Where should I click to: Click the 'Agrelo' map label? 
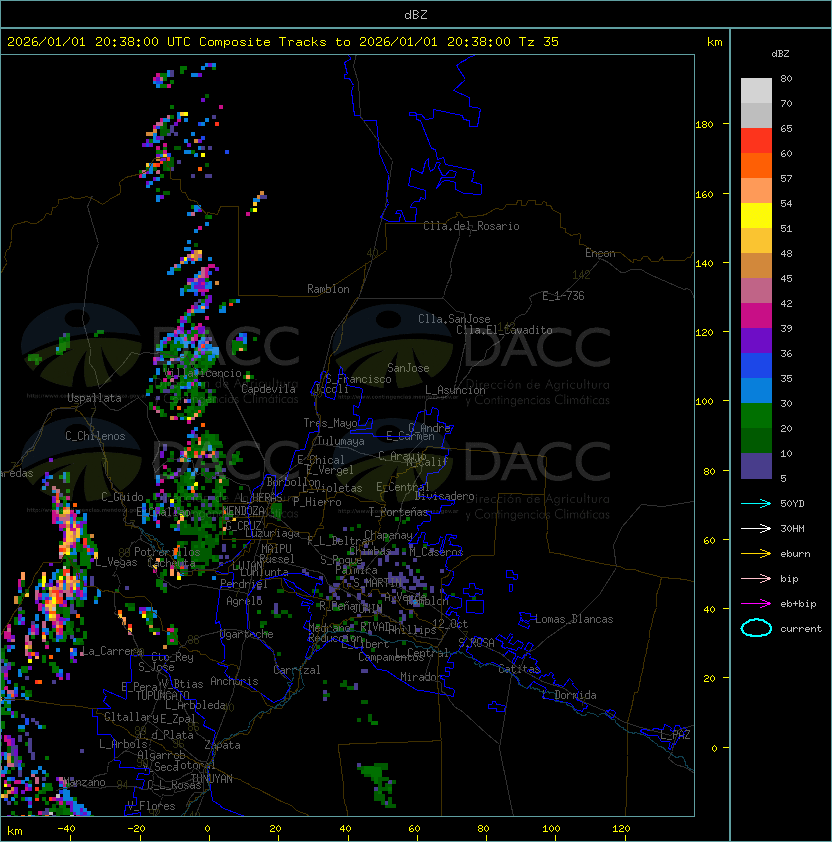[x=244, y=601]
